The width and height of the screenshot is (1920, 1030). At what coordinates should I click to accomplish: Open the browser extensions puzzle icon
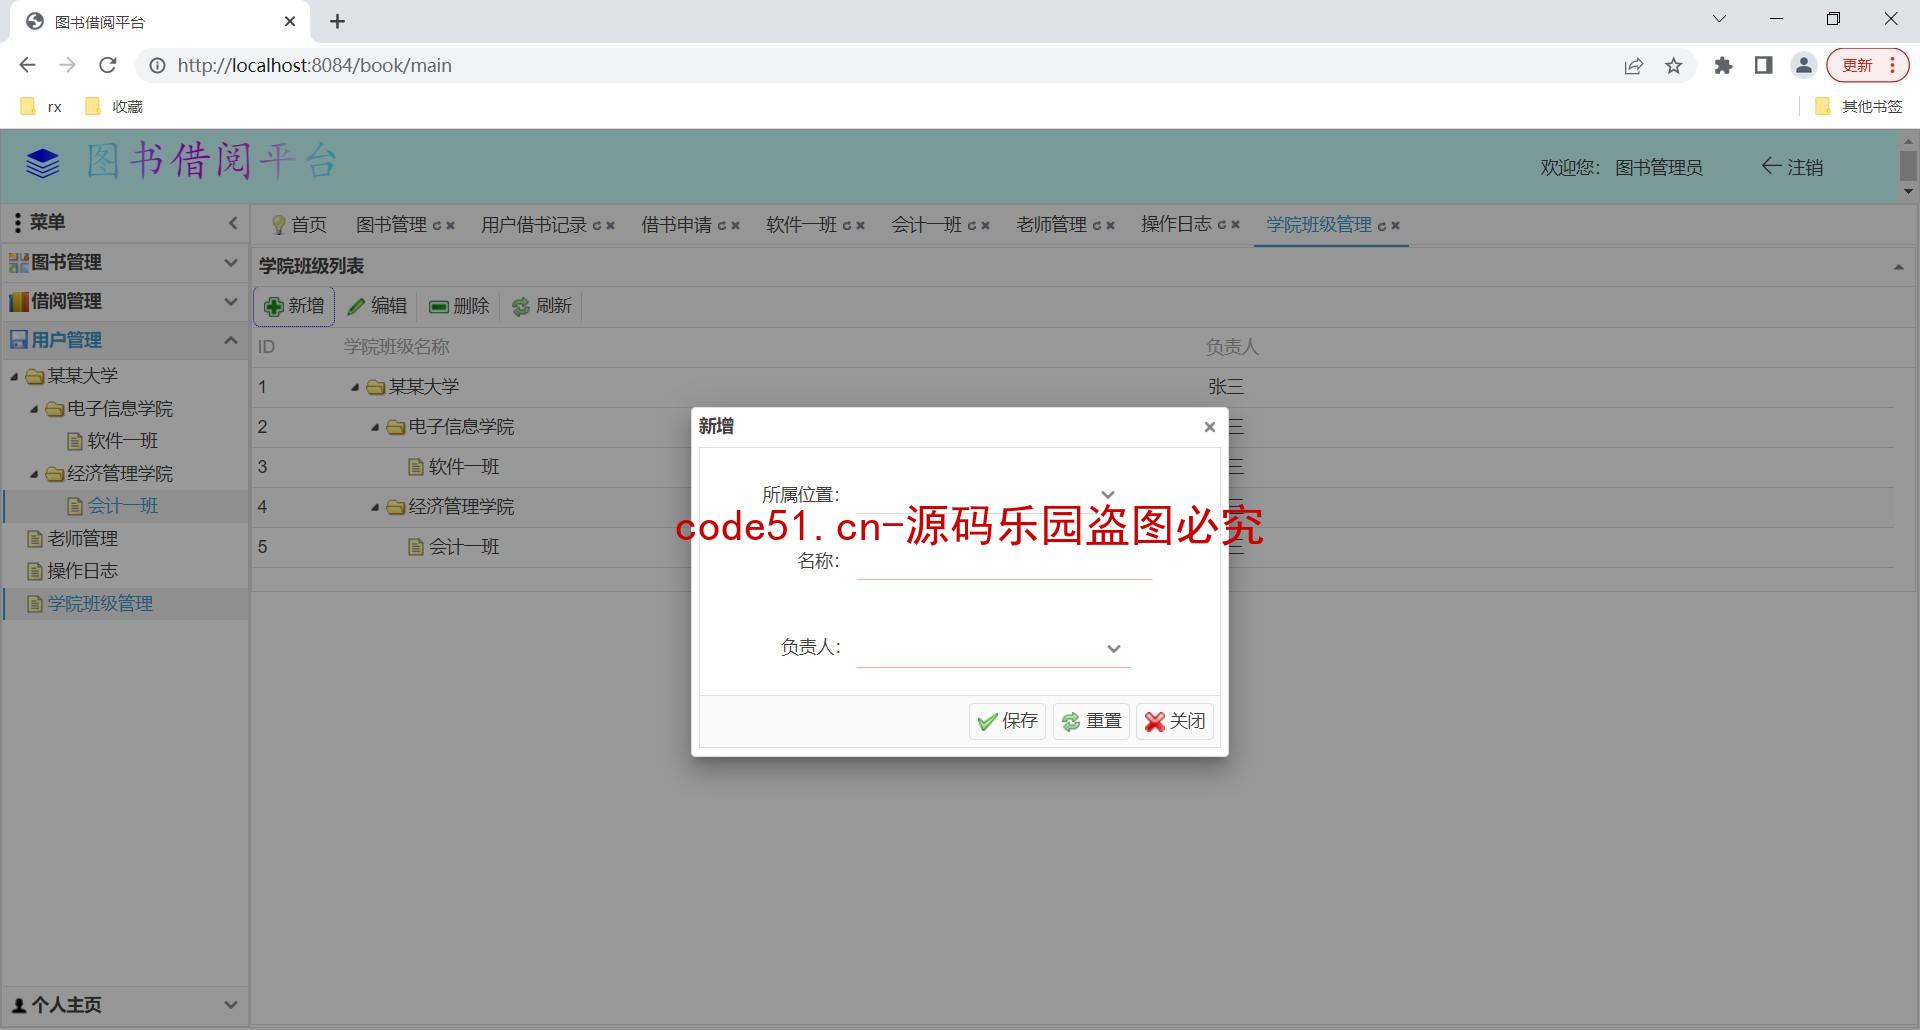coord(1723,65)
